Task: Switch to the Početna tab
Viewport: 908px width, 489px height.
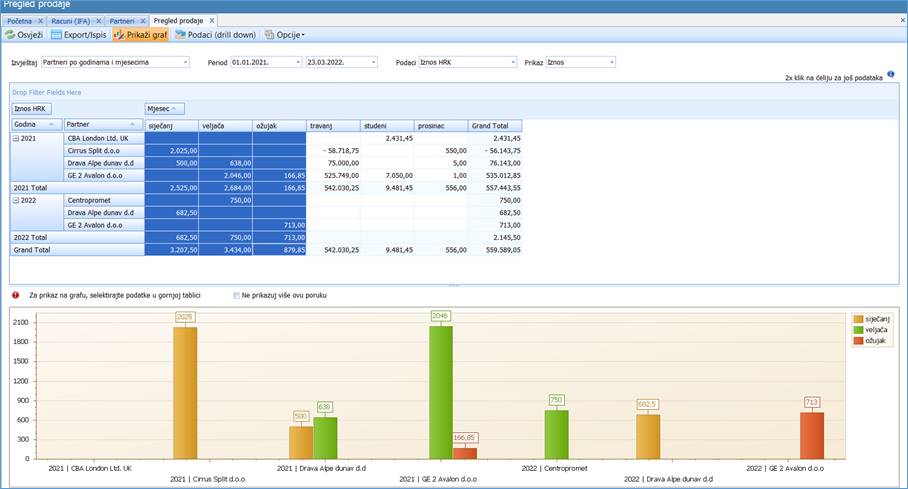Action: coord(20,21)
